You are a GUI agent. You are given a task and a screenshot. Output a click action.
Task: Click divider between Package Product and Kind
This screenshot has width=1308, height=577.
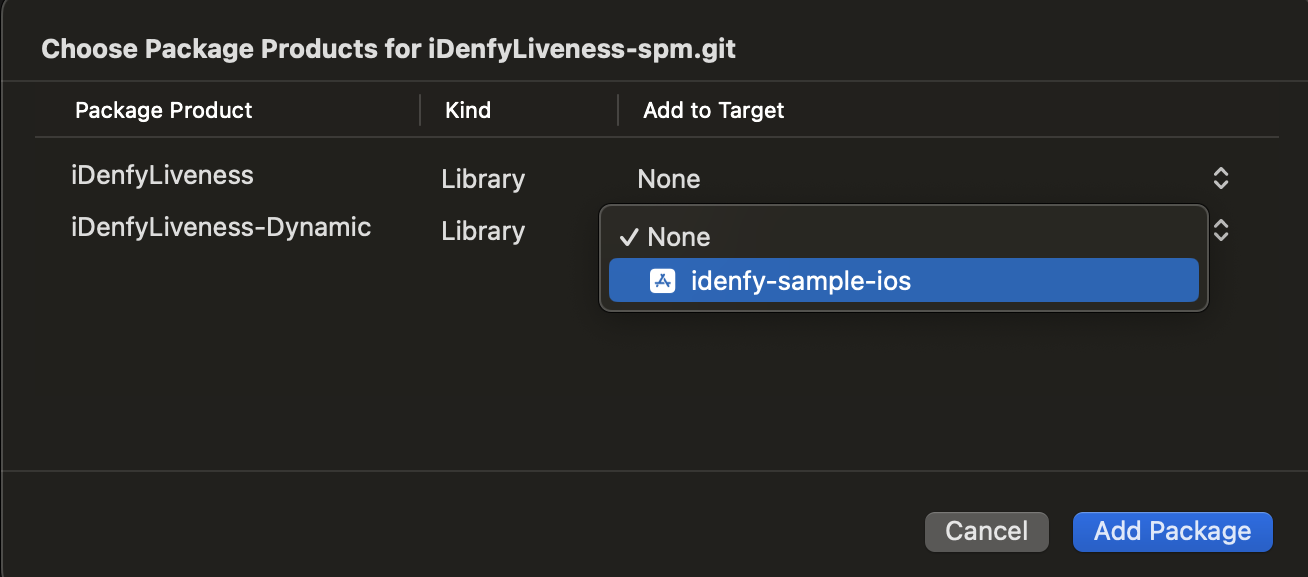pos(420,110)
